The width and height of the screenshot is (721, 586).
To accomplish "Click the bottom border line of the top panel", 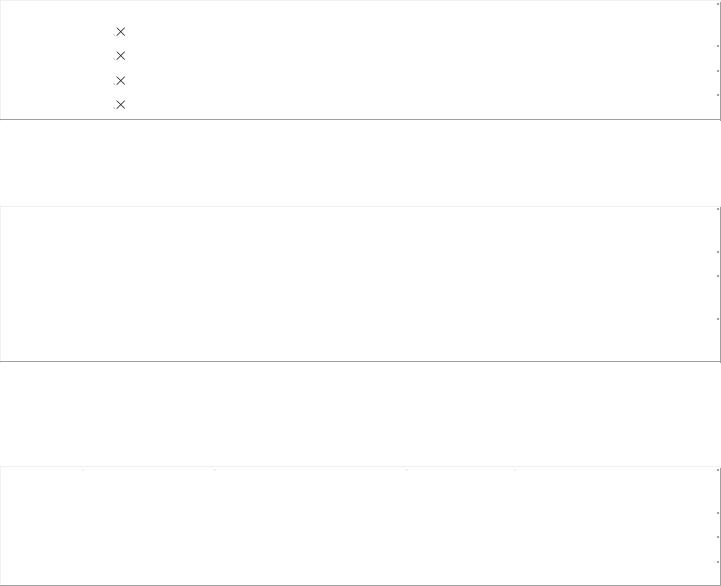I will coord(360,120).
